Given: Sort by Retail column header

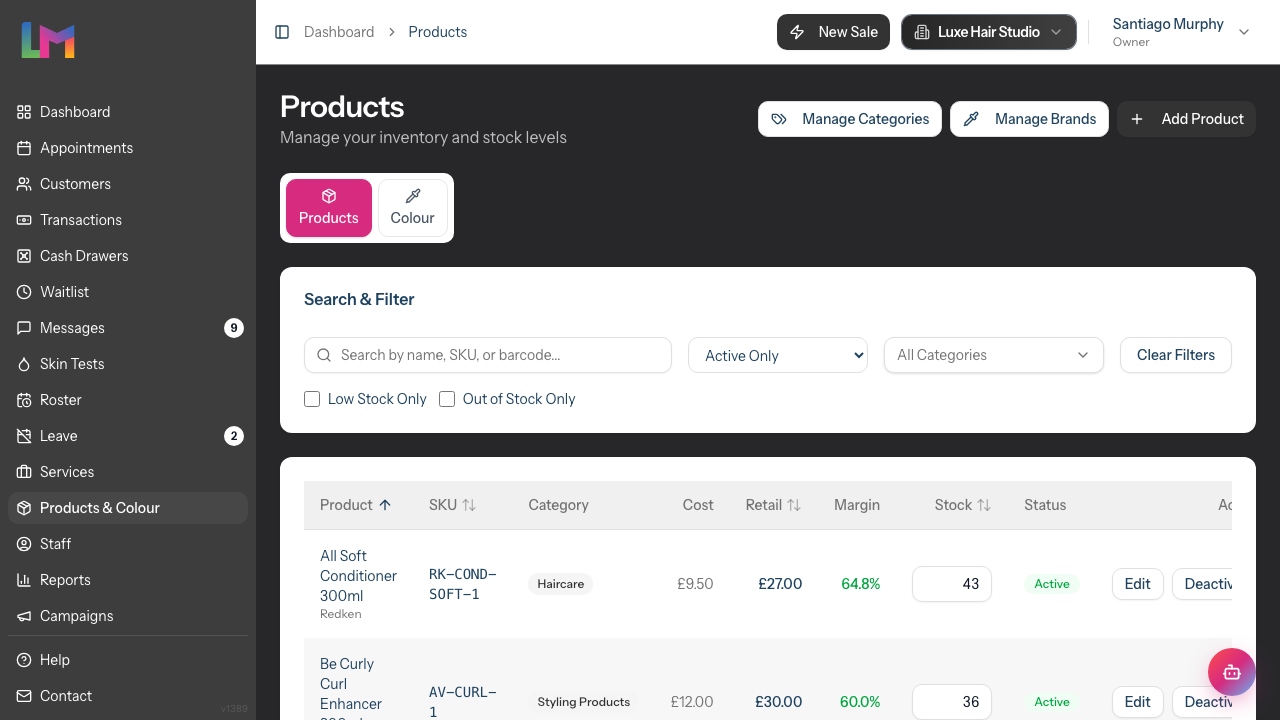Looking at the screenshot, I should coord(773,505).
